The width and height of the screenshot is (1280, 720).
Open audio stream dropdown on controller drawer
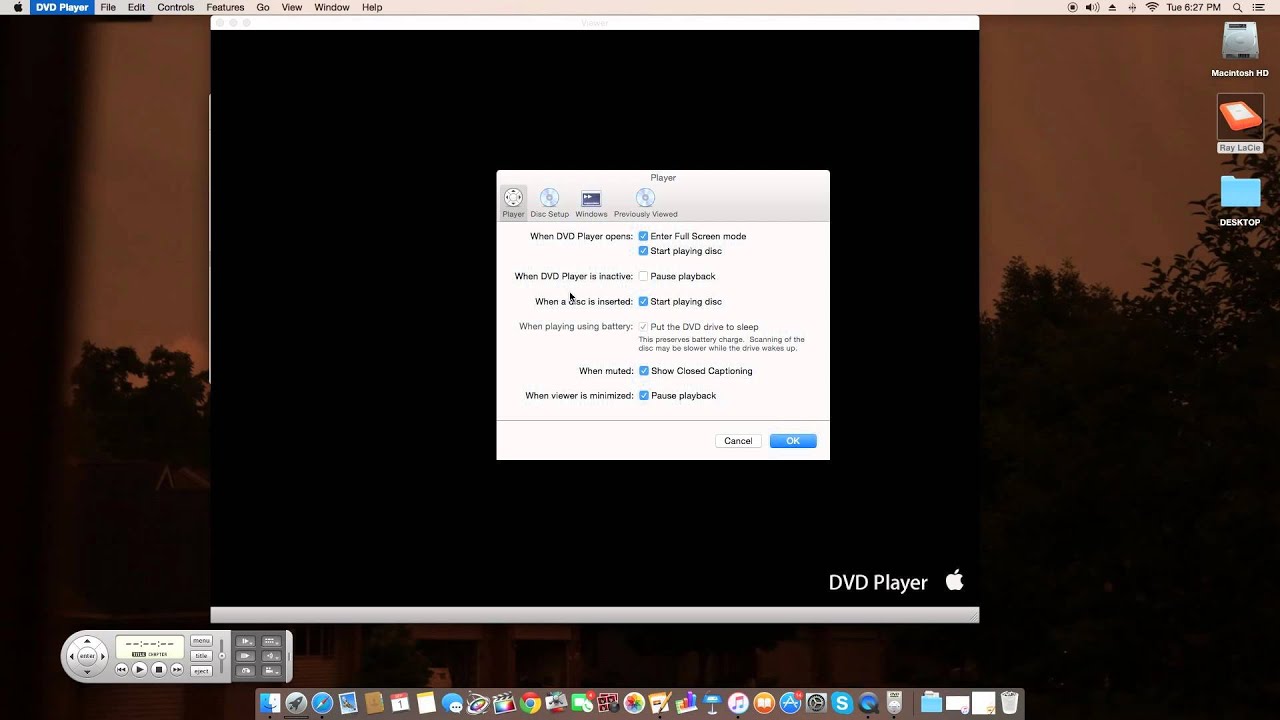click(x=272, y=656)
